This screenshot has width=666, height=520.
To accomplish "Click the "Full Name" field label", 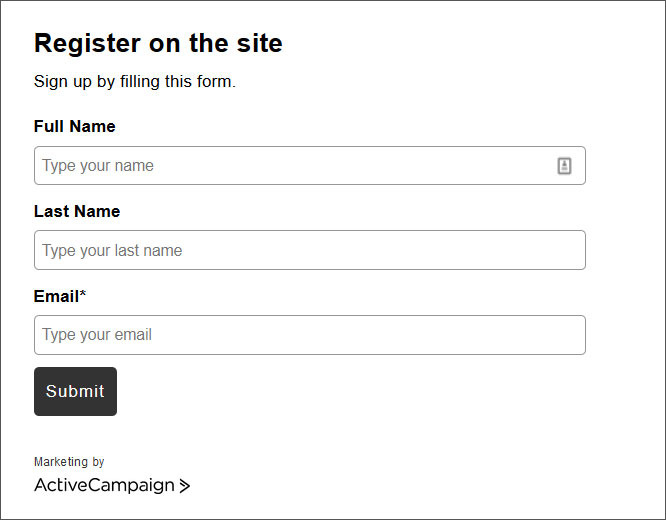I will pyautogui.click(x=75, y=126).
